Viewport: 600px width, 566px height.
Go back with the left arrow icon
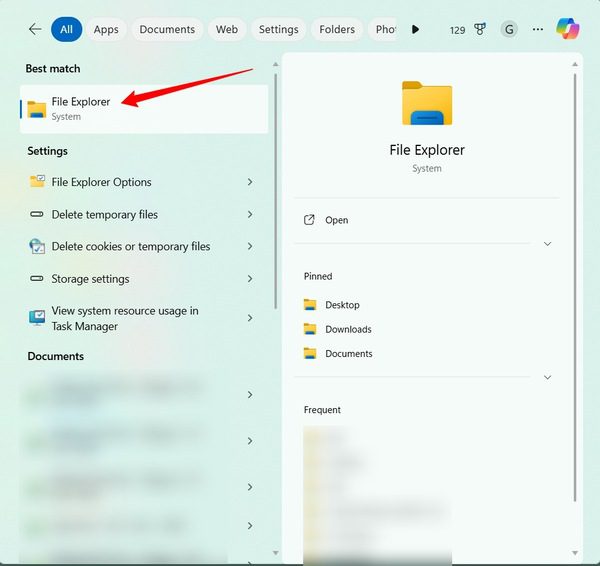tap(35, 29)
